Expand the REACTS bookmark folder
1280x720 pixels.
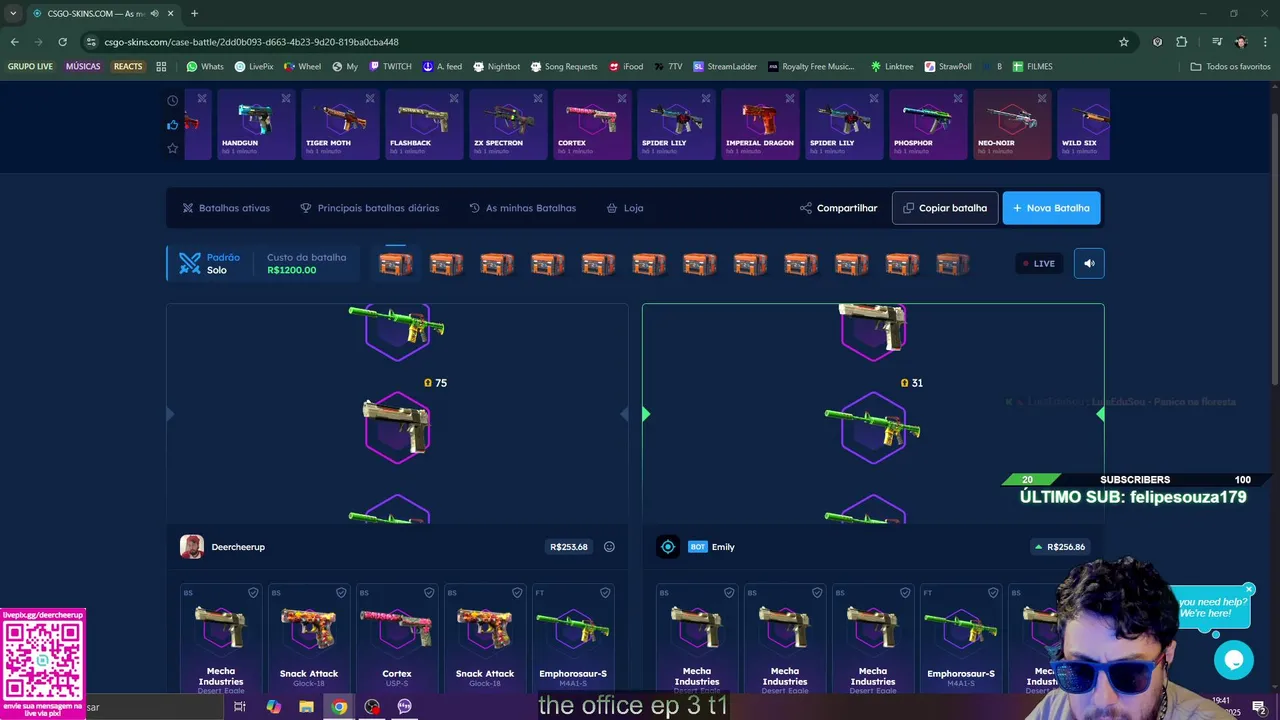[x=128, y=66]
